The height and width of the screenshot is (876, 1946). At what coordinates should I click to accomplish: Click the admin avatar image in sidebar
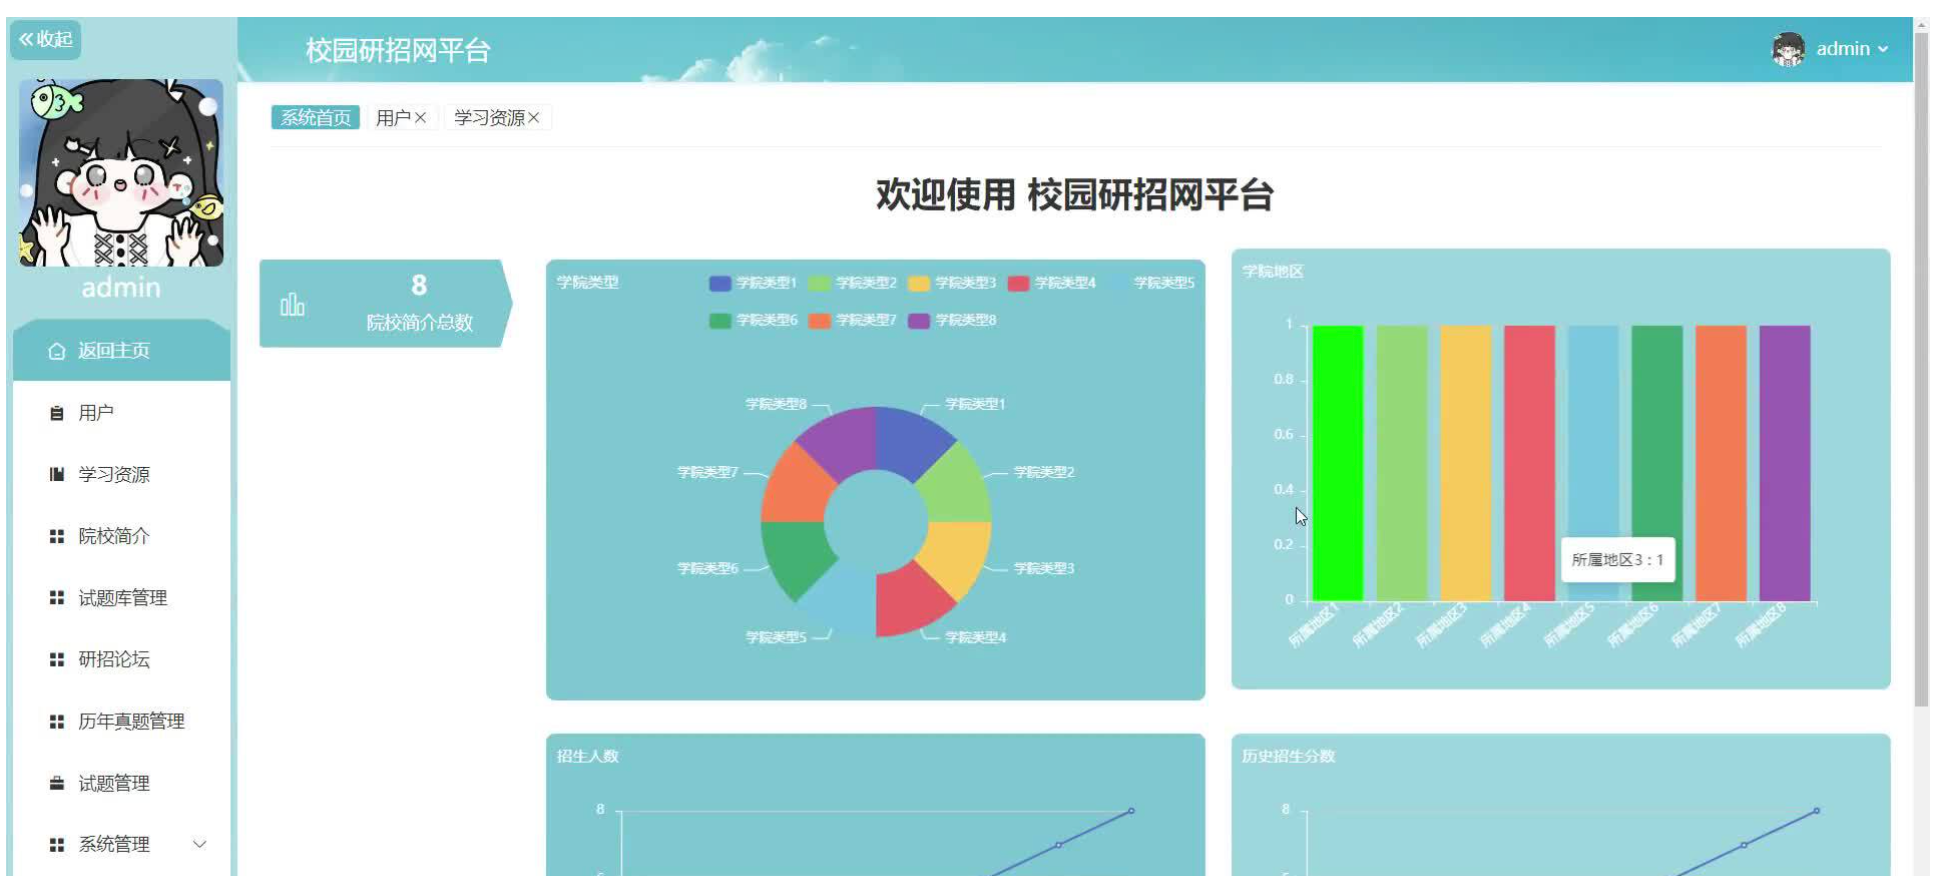[x=121, y=173]
